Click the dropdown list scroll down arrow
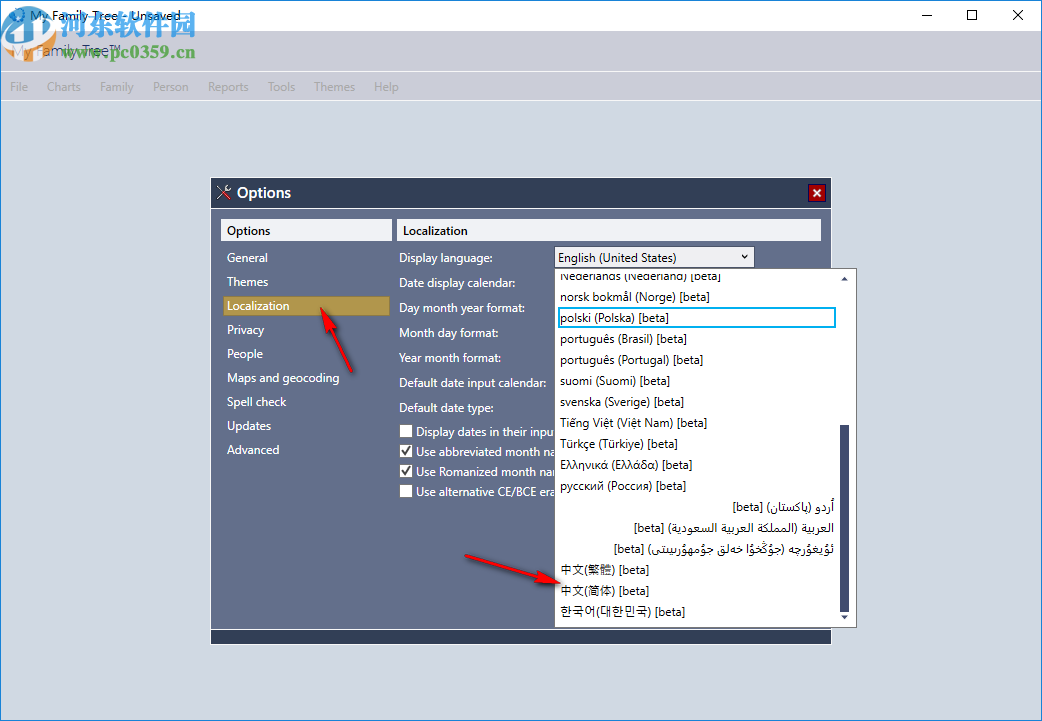 (x=844, y=619)
